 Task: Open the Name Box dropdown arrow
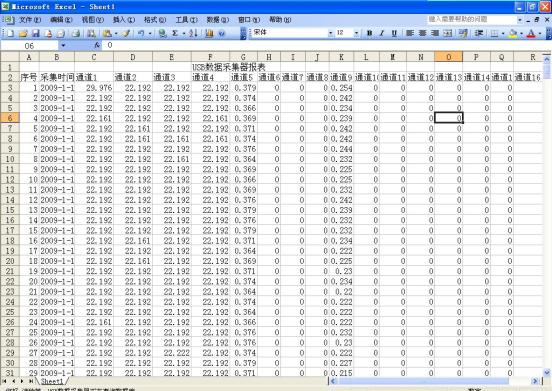(63, 45)
